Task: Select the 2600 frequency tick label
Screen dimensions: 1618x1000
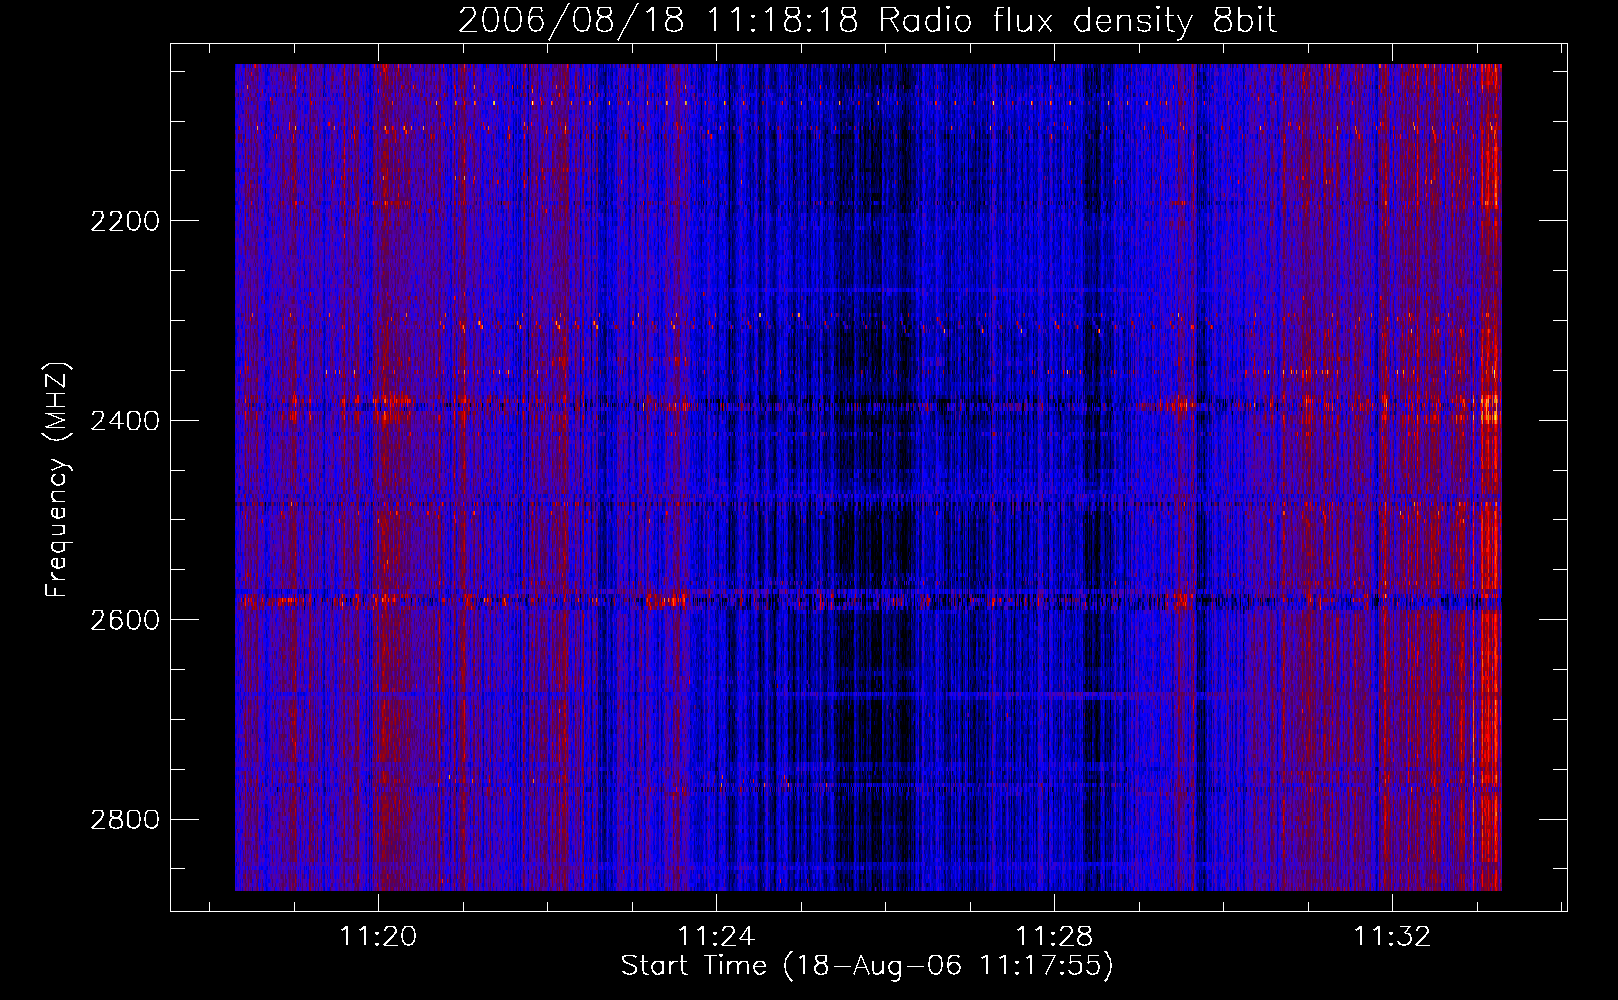Action: click(x=125, y=620)
